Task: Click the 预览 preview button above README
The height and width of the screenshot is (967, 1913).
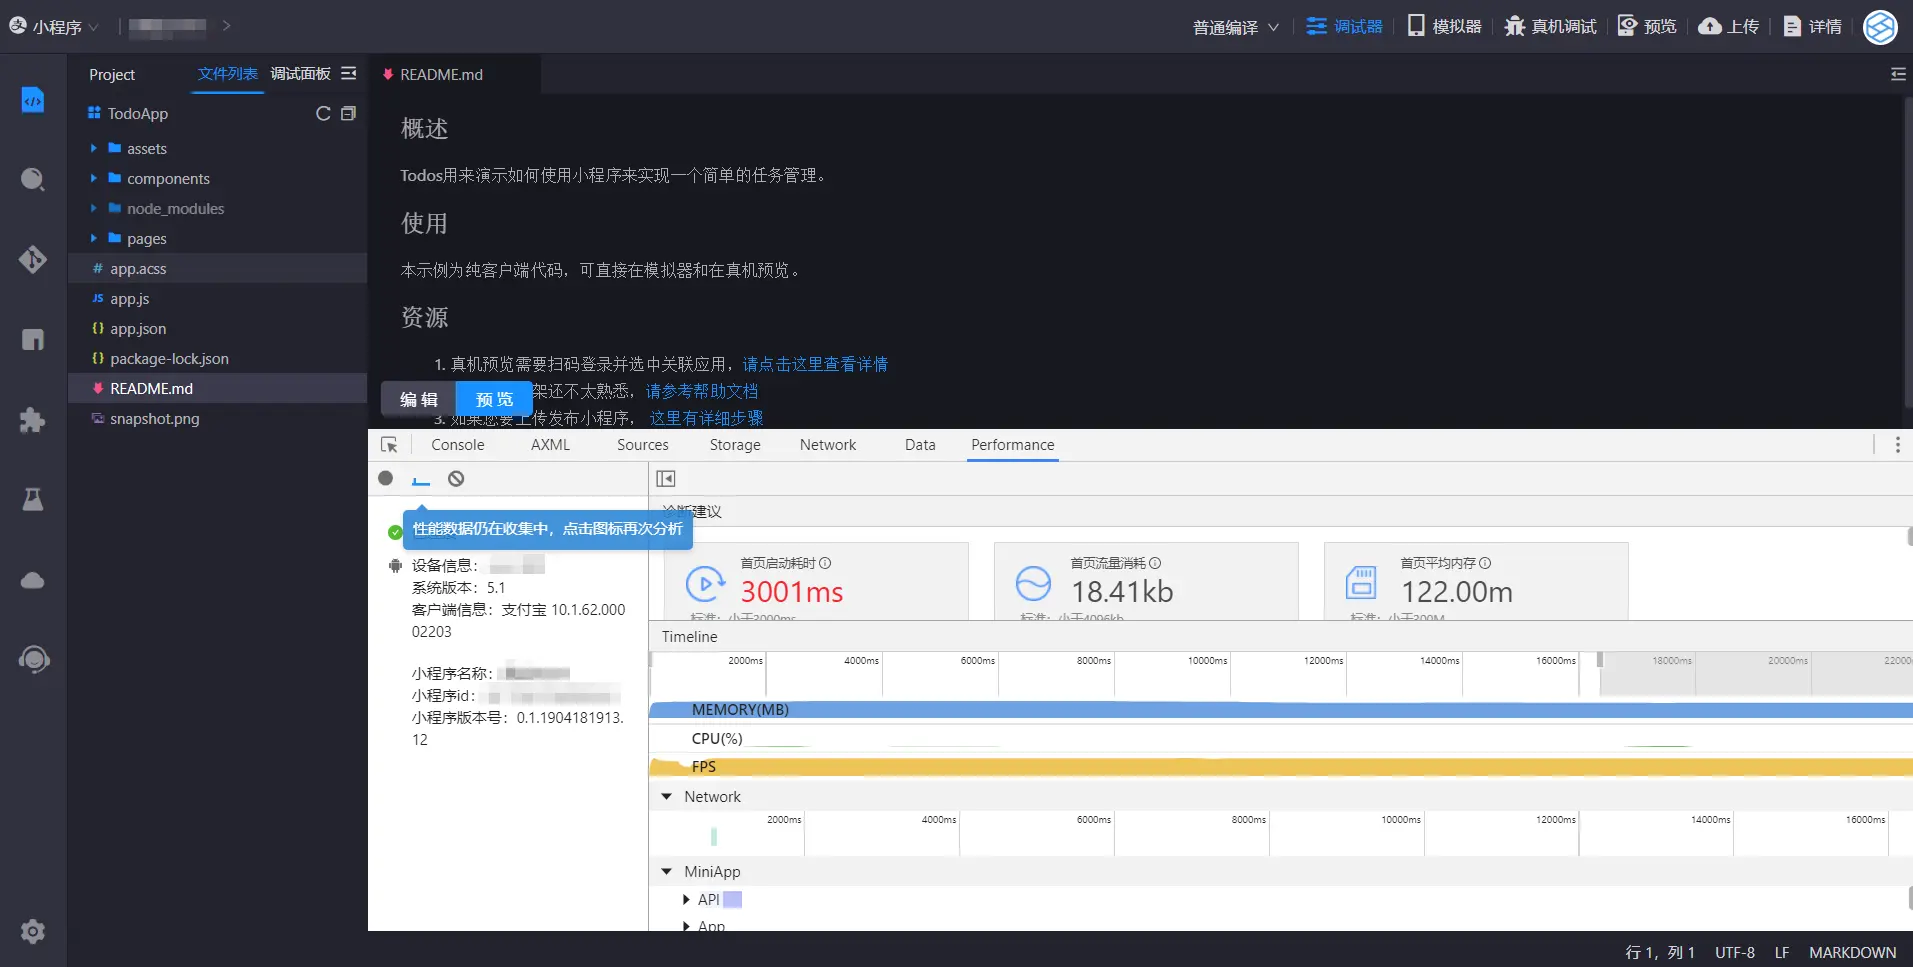Action: 494,398
